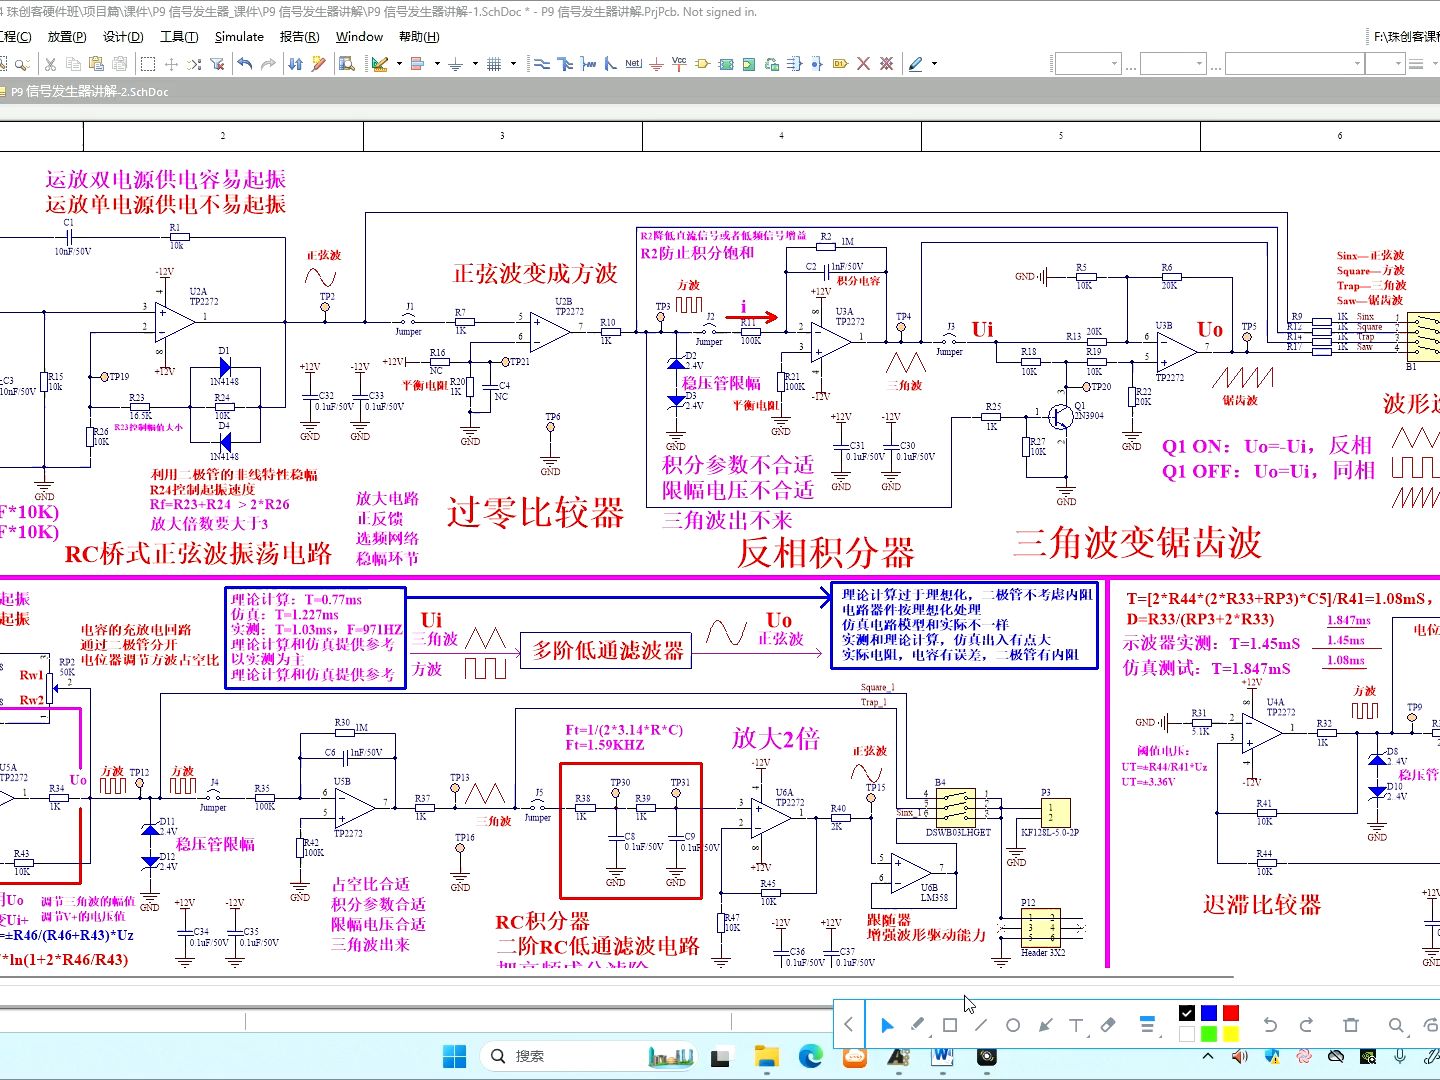Click the magnifier search icon in annotation bar
The image size is (1440, 1080).
[1396, 1025]
